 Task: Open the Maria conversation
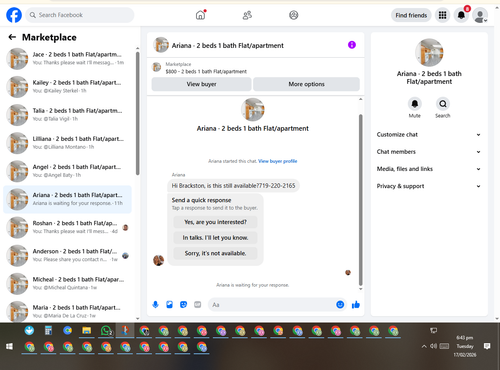point(67,311)
